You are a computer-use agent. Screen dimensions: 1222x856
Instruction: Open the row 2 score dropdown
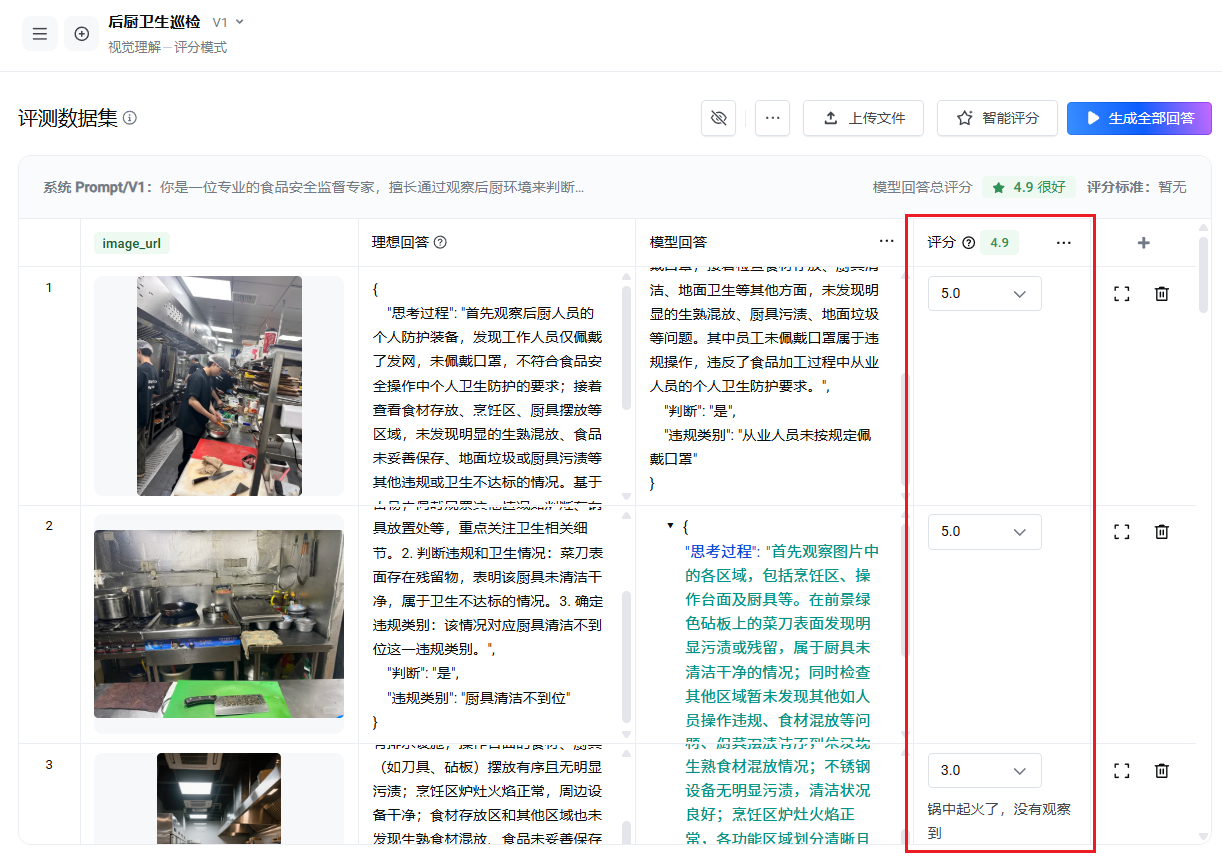(984, 532)
